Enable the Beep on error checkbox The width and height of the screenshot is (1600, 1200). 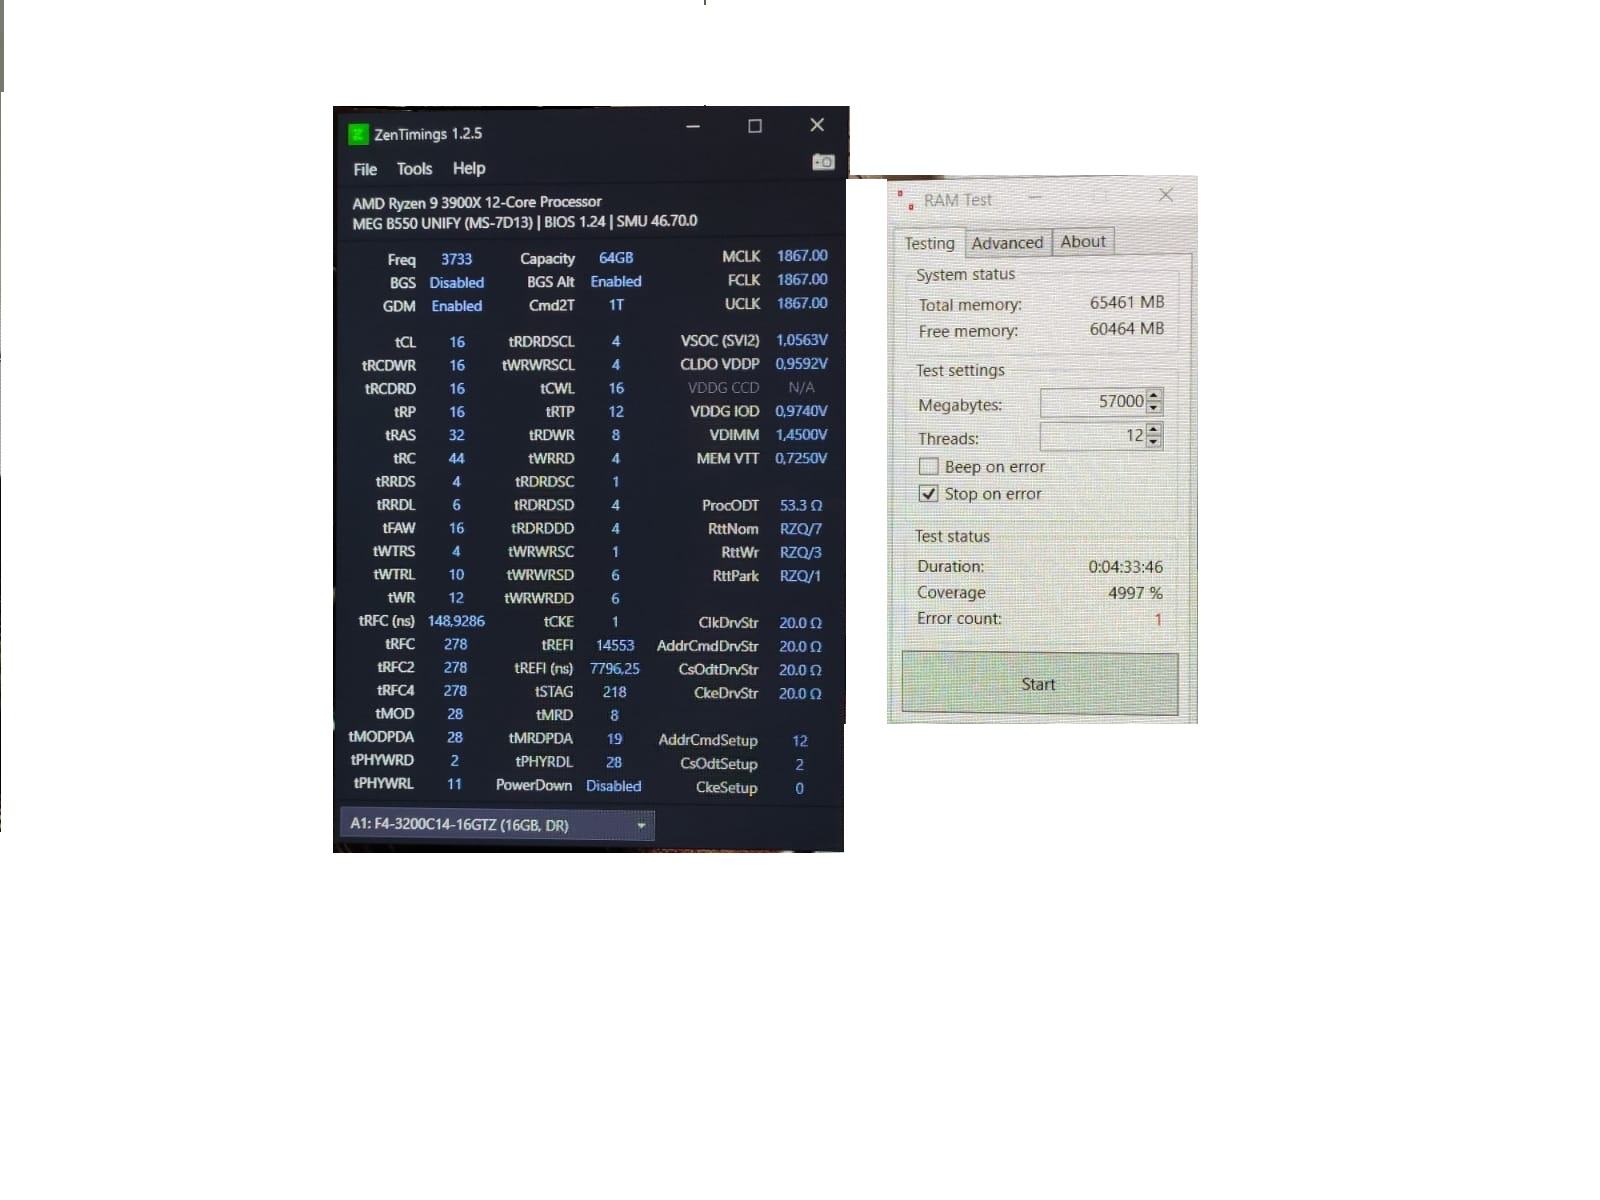(x=929, y=466)
